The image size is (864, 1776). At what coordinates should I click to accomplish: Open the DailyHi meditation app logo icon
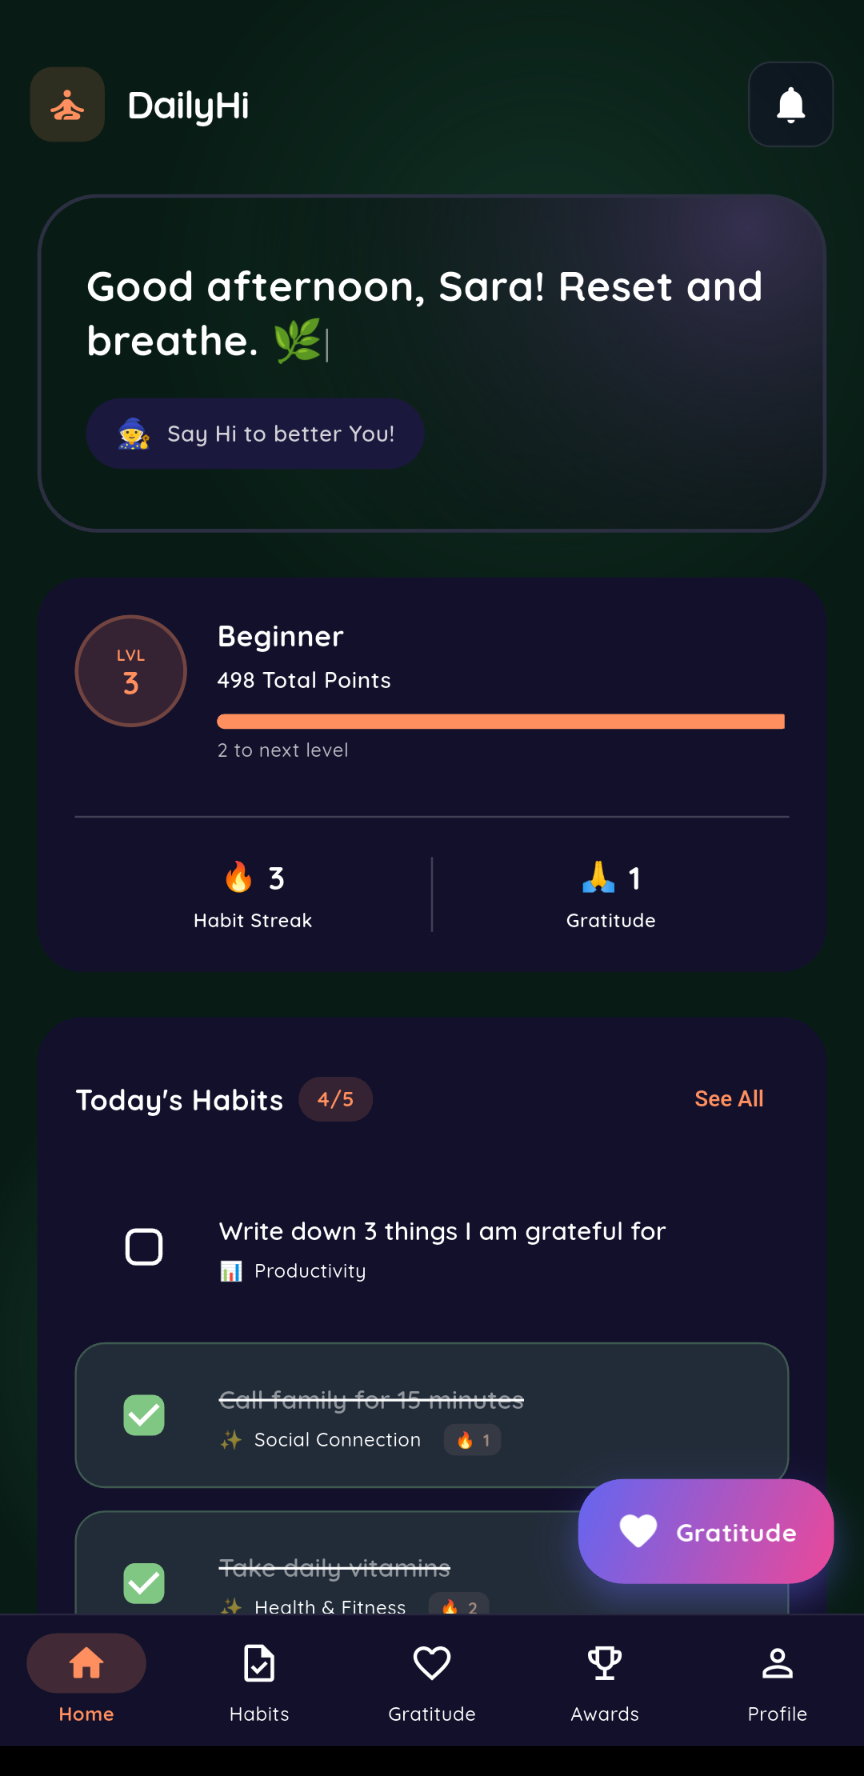(66, 104)
